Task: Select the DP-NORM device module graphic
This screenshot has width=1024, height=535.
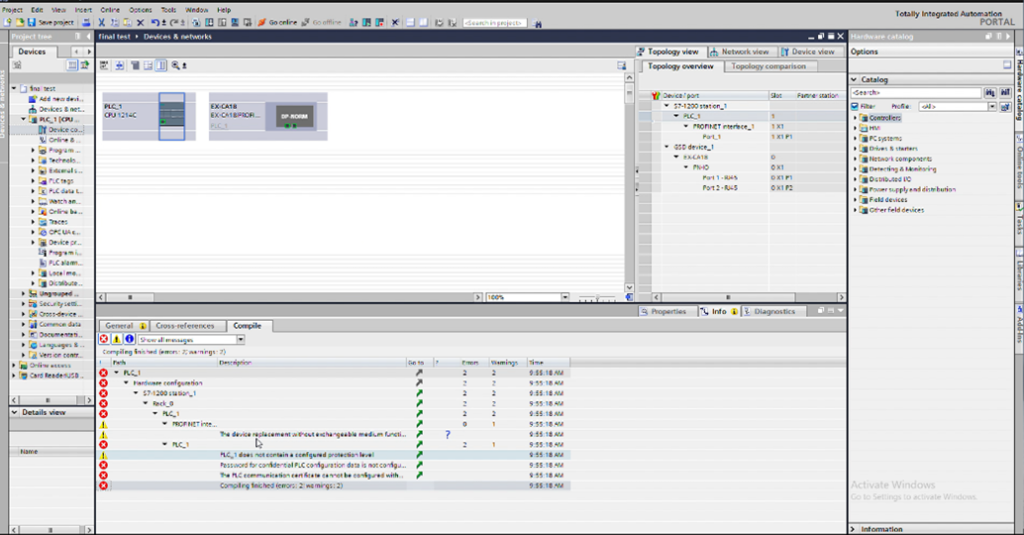Action: pos(294,116)
